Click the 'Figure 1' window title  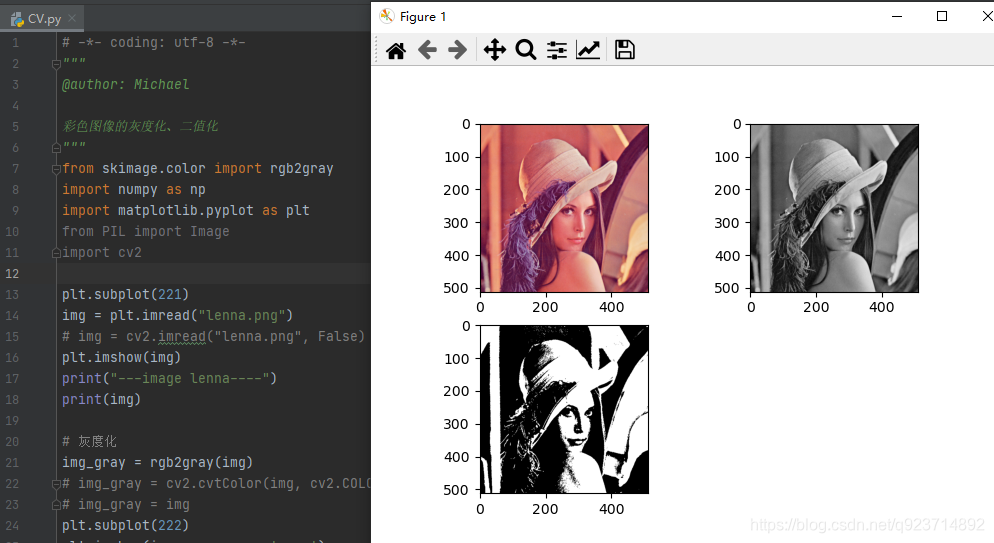(423, 17)
